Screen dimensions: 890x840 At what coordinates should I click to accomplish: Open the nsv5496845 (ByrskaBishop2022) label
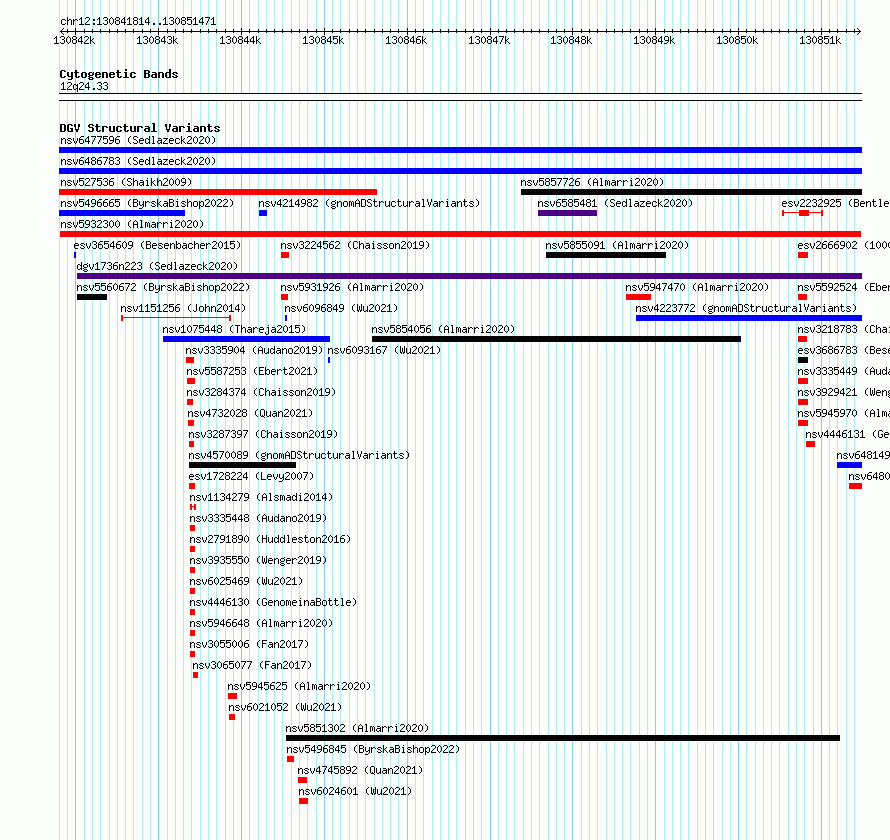coord(373,749)
